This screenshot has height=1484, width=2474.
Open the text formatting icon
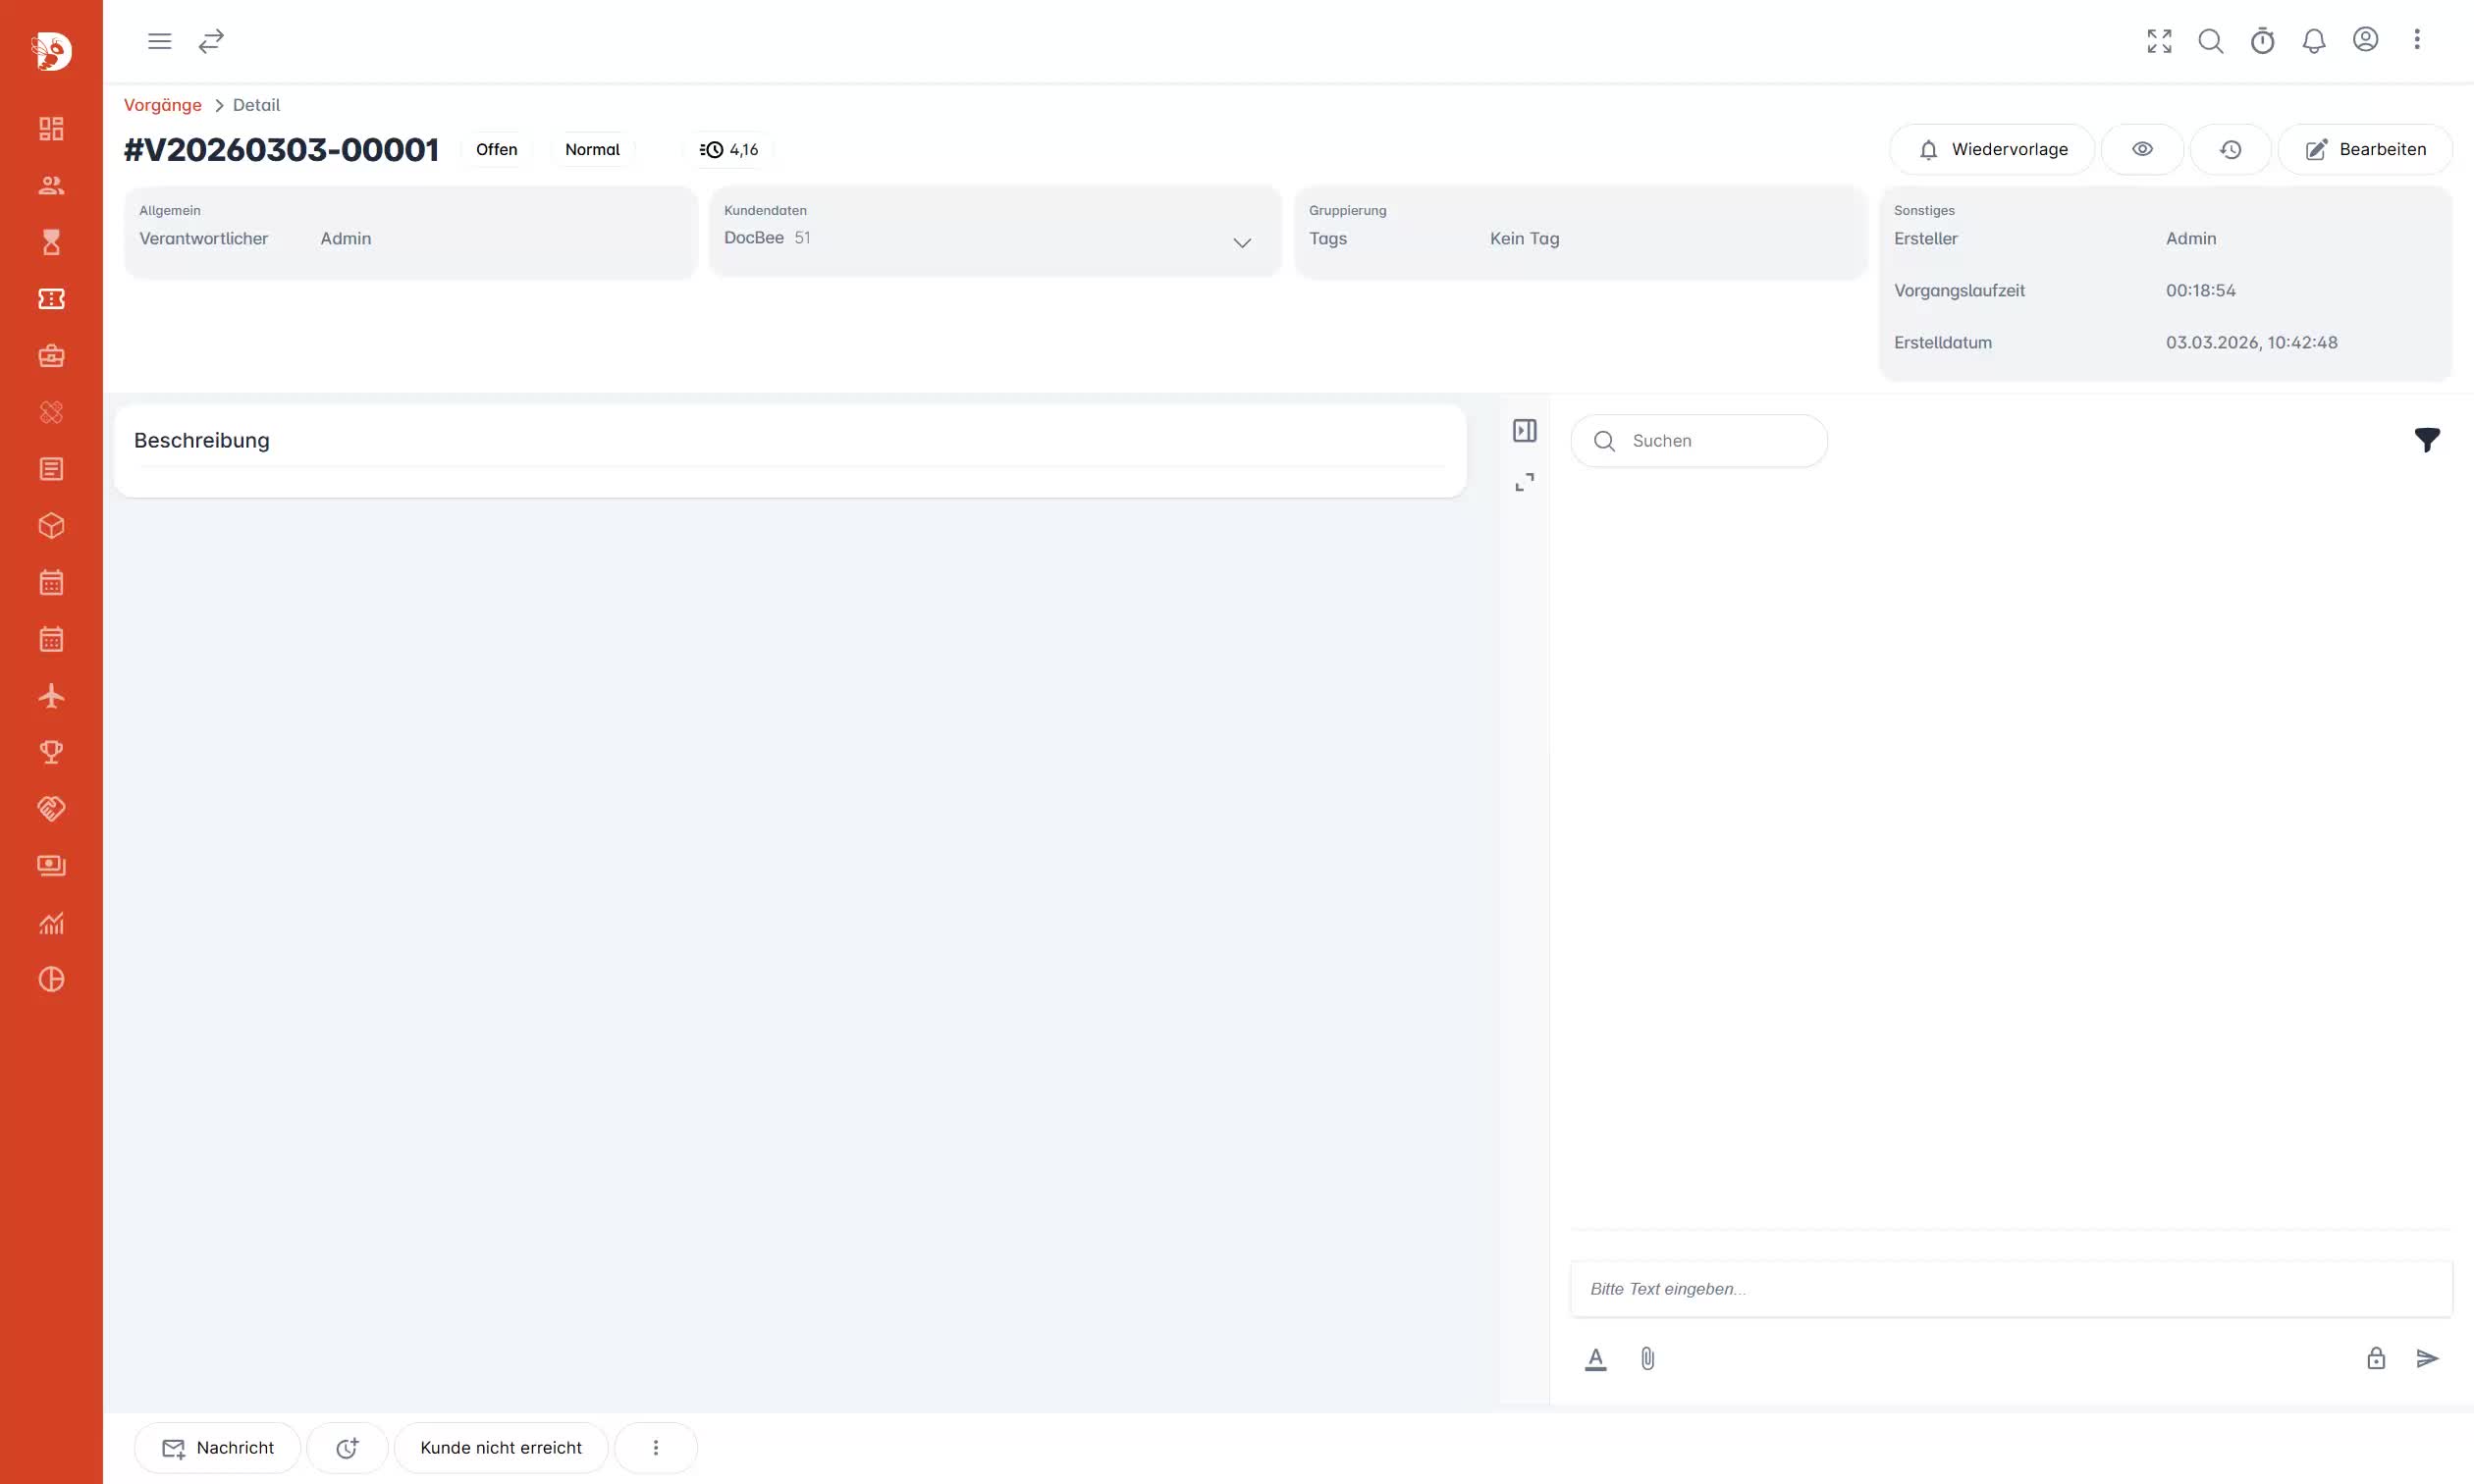1595,1358
